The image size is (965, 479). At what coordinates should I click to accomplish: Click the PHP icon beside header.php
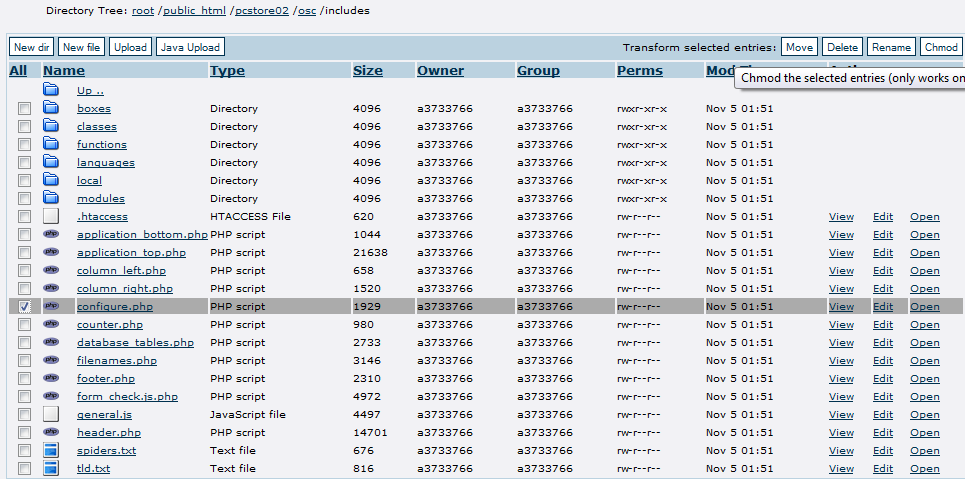pos(51,432)
